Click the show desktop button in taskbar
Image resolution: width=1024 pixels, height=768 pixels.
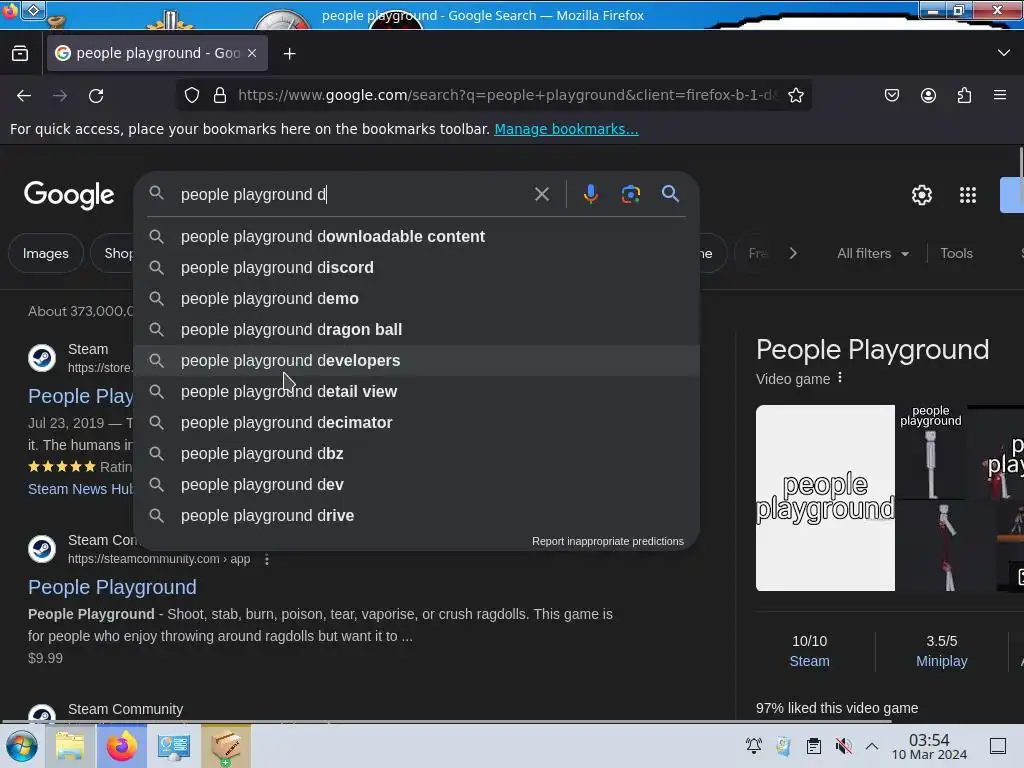point(998,746)
